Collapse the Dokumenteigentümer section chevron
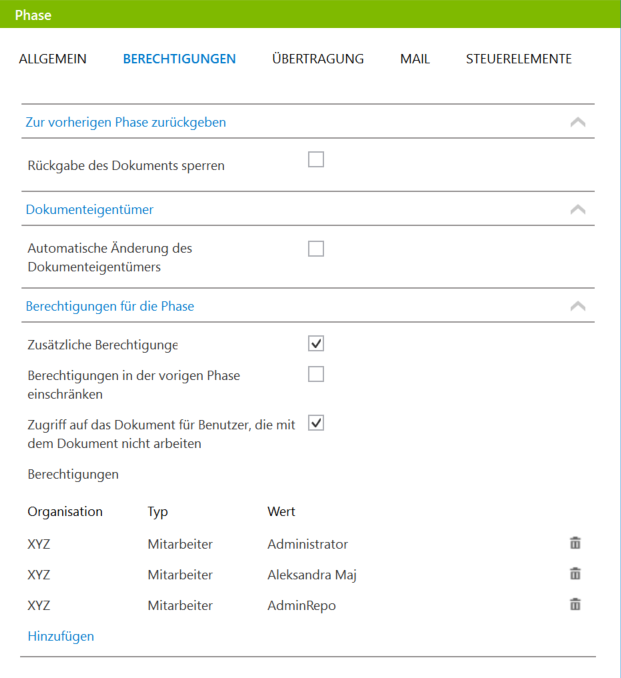Image resolution: width=621 pixels, height=678 pixels. [x=578, y=210]
